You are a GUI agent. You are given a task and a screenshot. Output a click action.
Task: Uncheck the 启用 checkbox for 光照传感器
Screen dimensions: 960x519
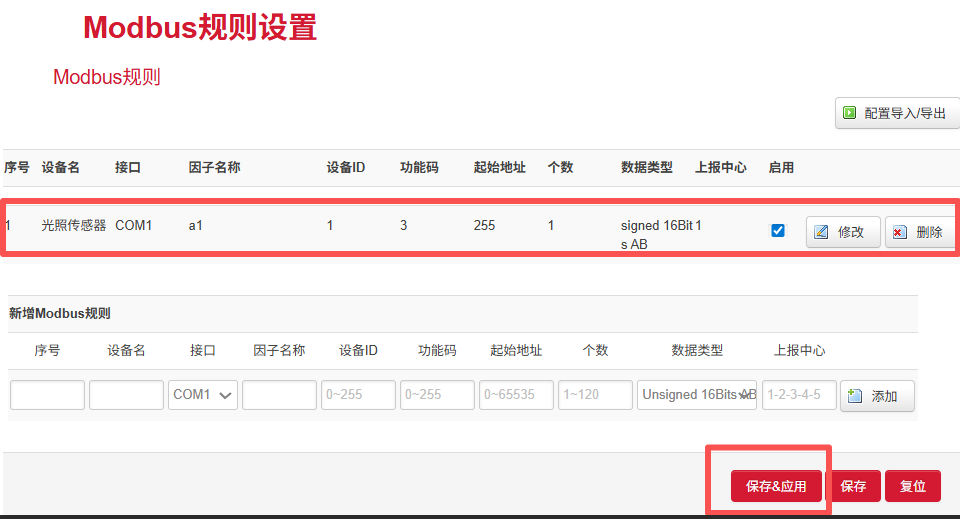point(778,231)
